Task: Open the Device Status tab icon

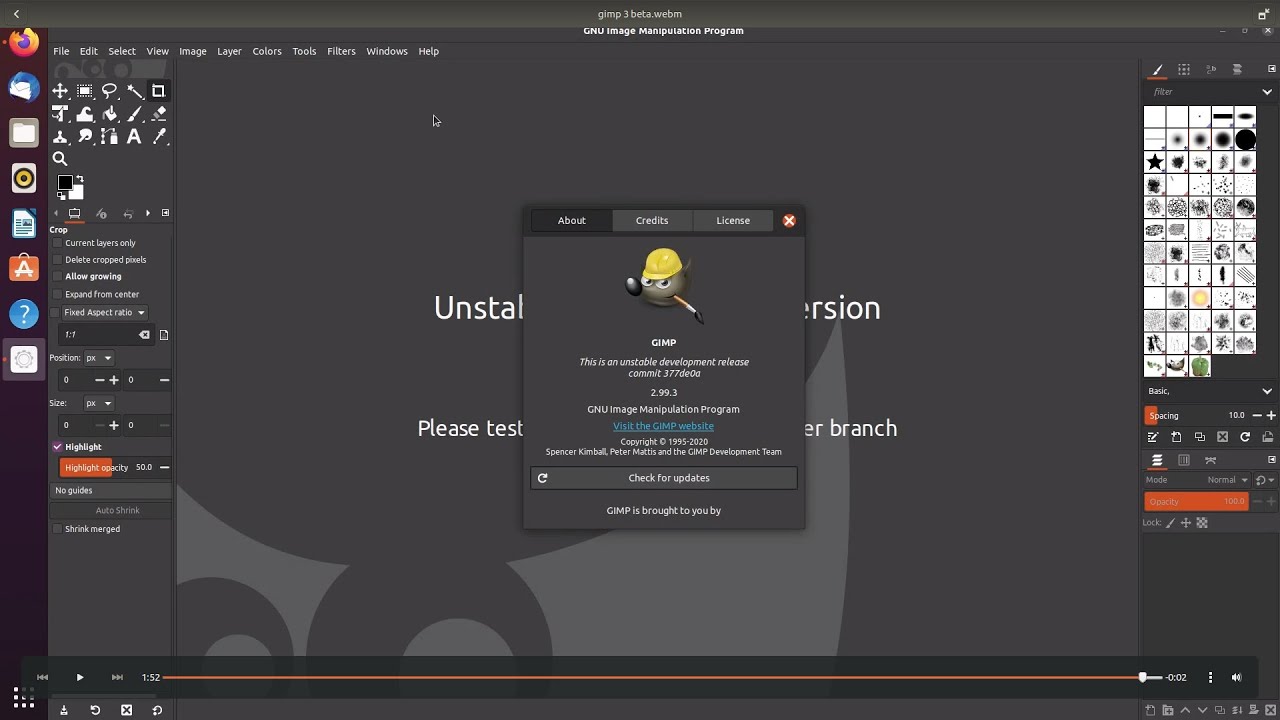Action: pos(101,213)
